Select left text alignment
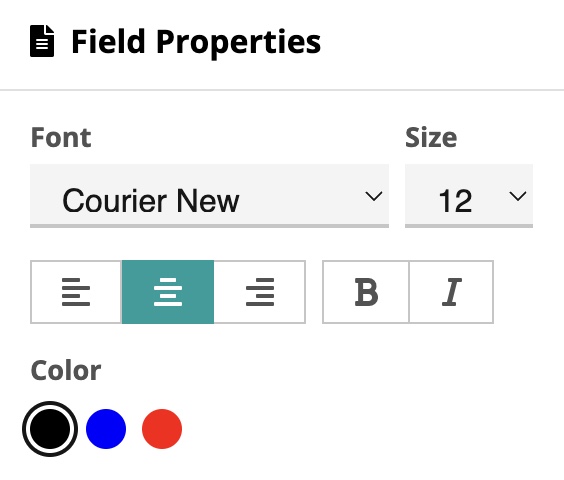The height and width of the screenshot is (480, 564). click(76, 292)
